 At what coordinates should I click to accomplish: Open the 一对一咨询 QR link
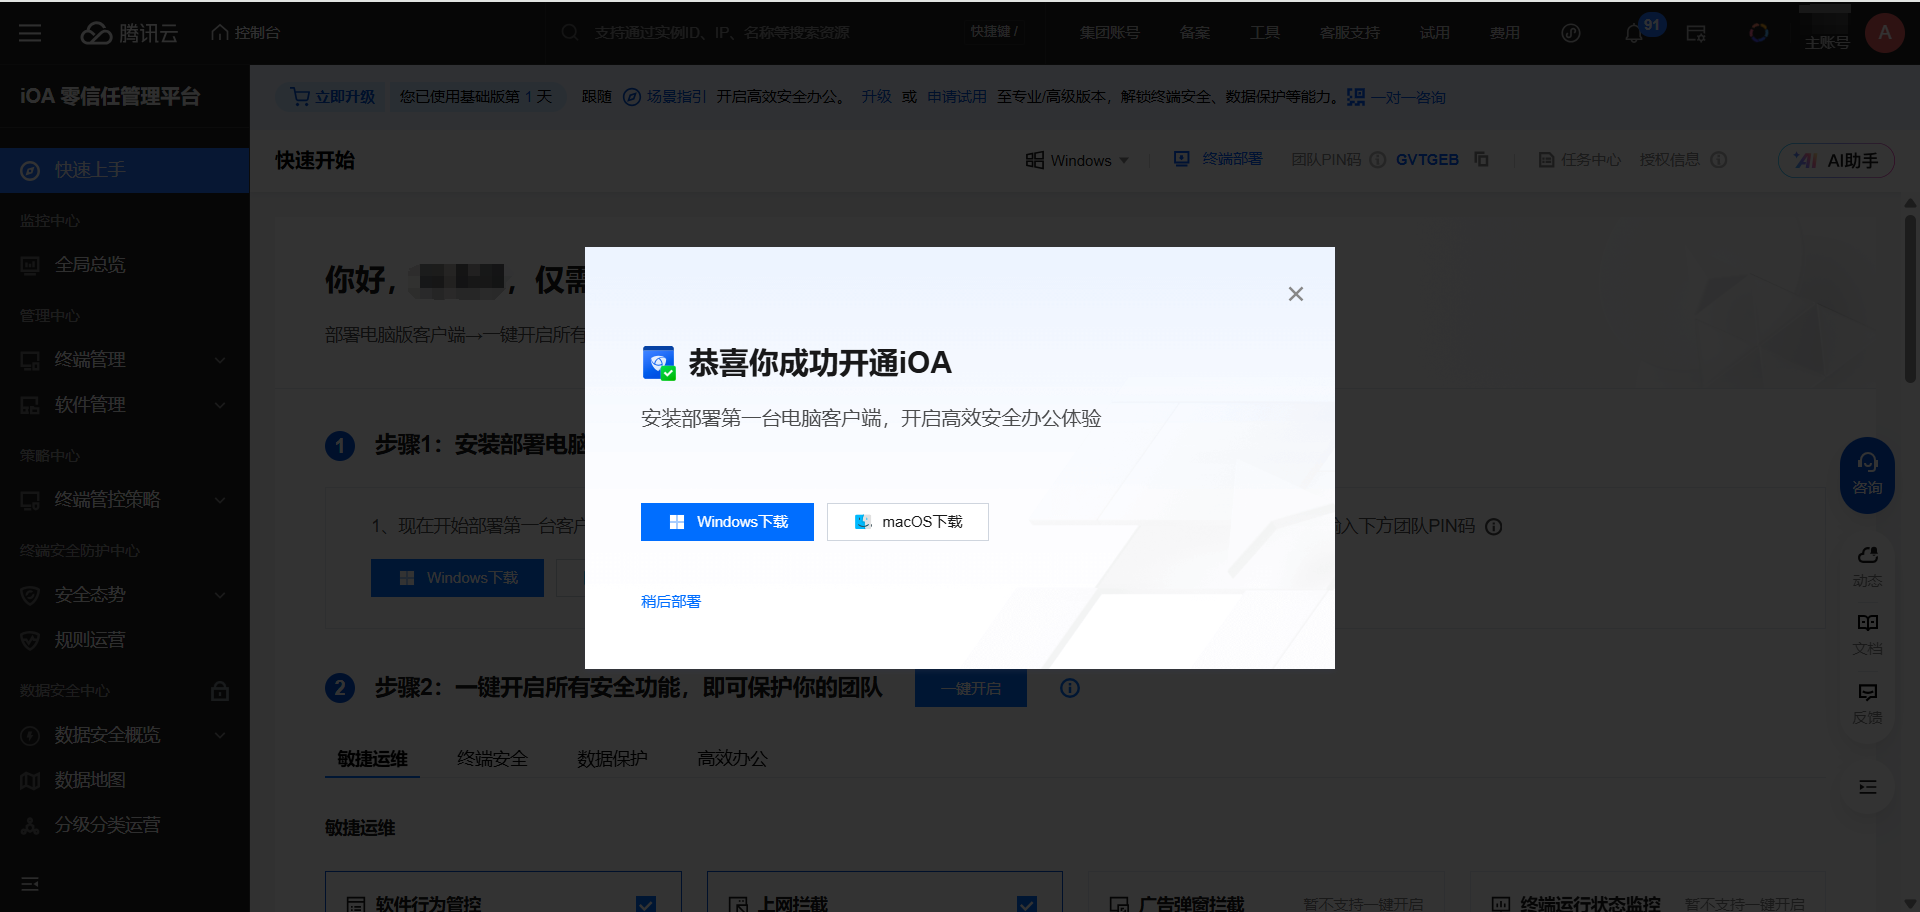[x=1396, y=97]
